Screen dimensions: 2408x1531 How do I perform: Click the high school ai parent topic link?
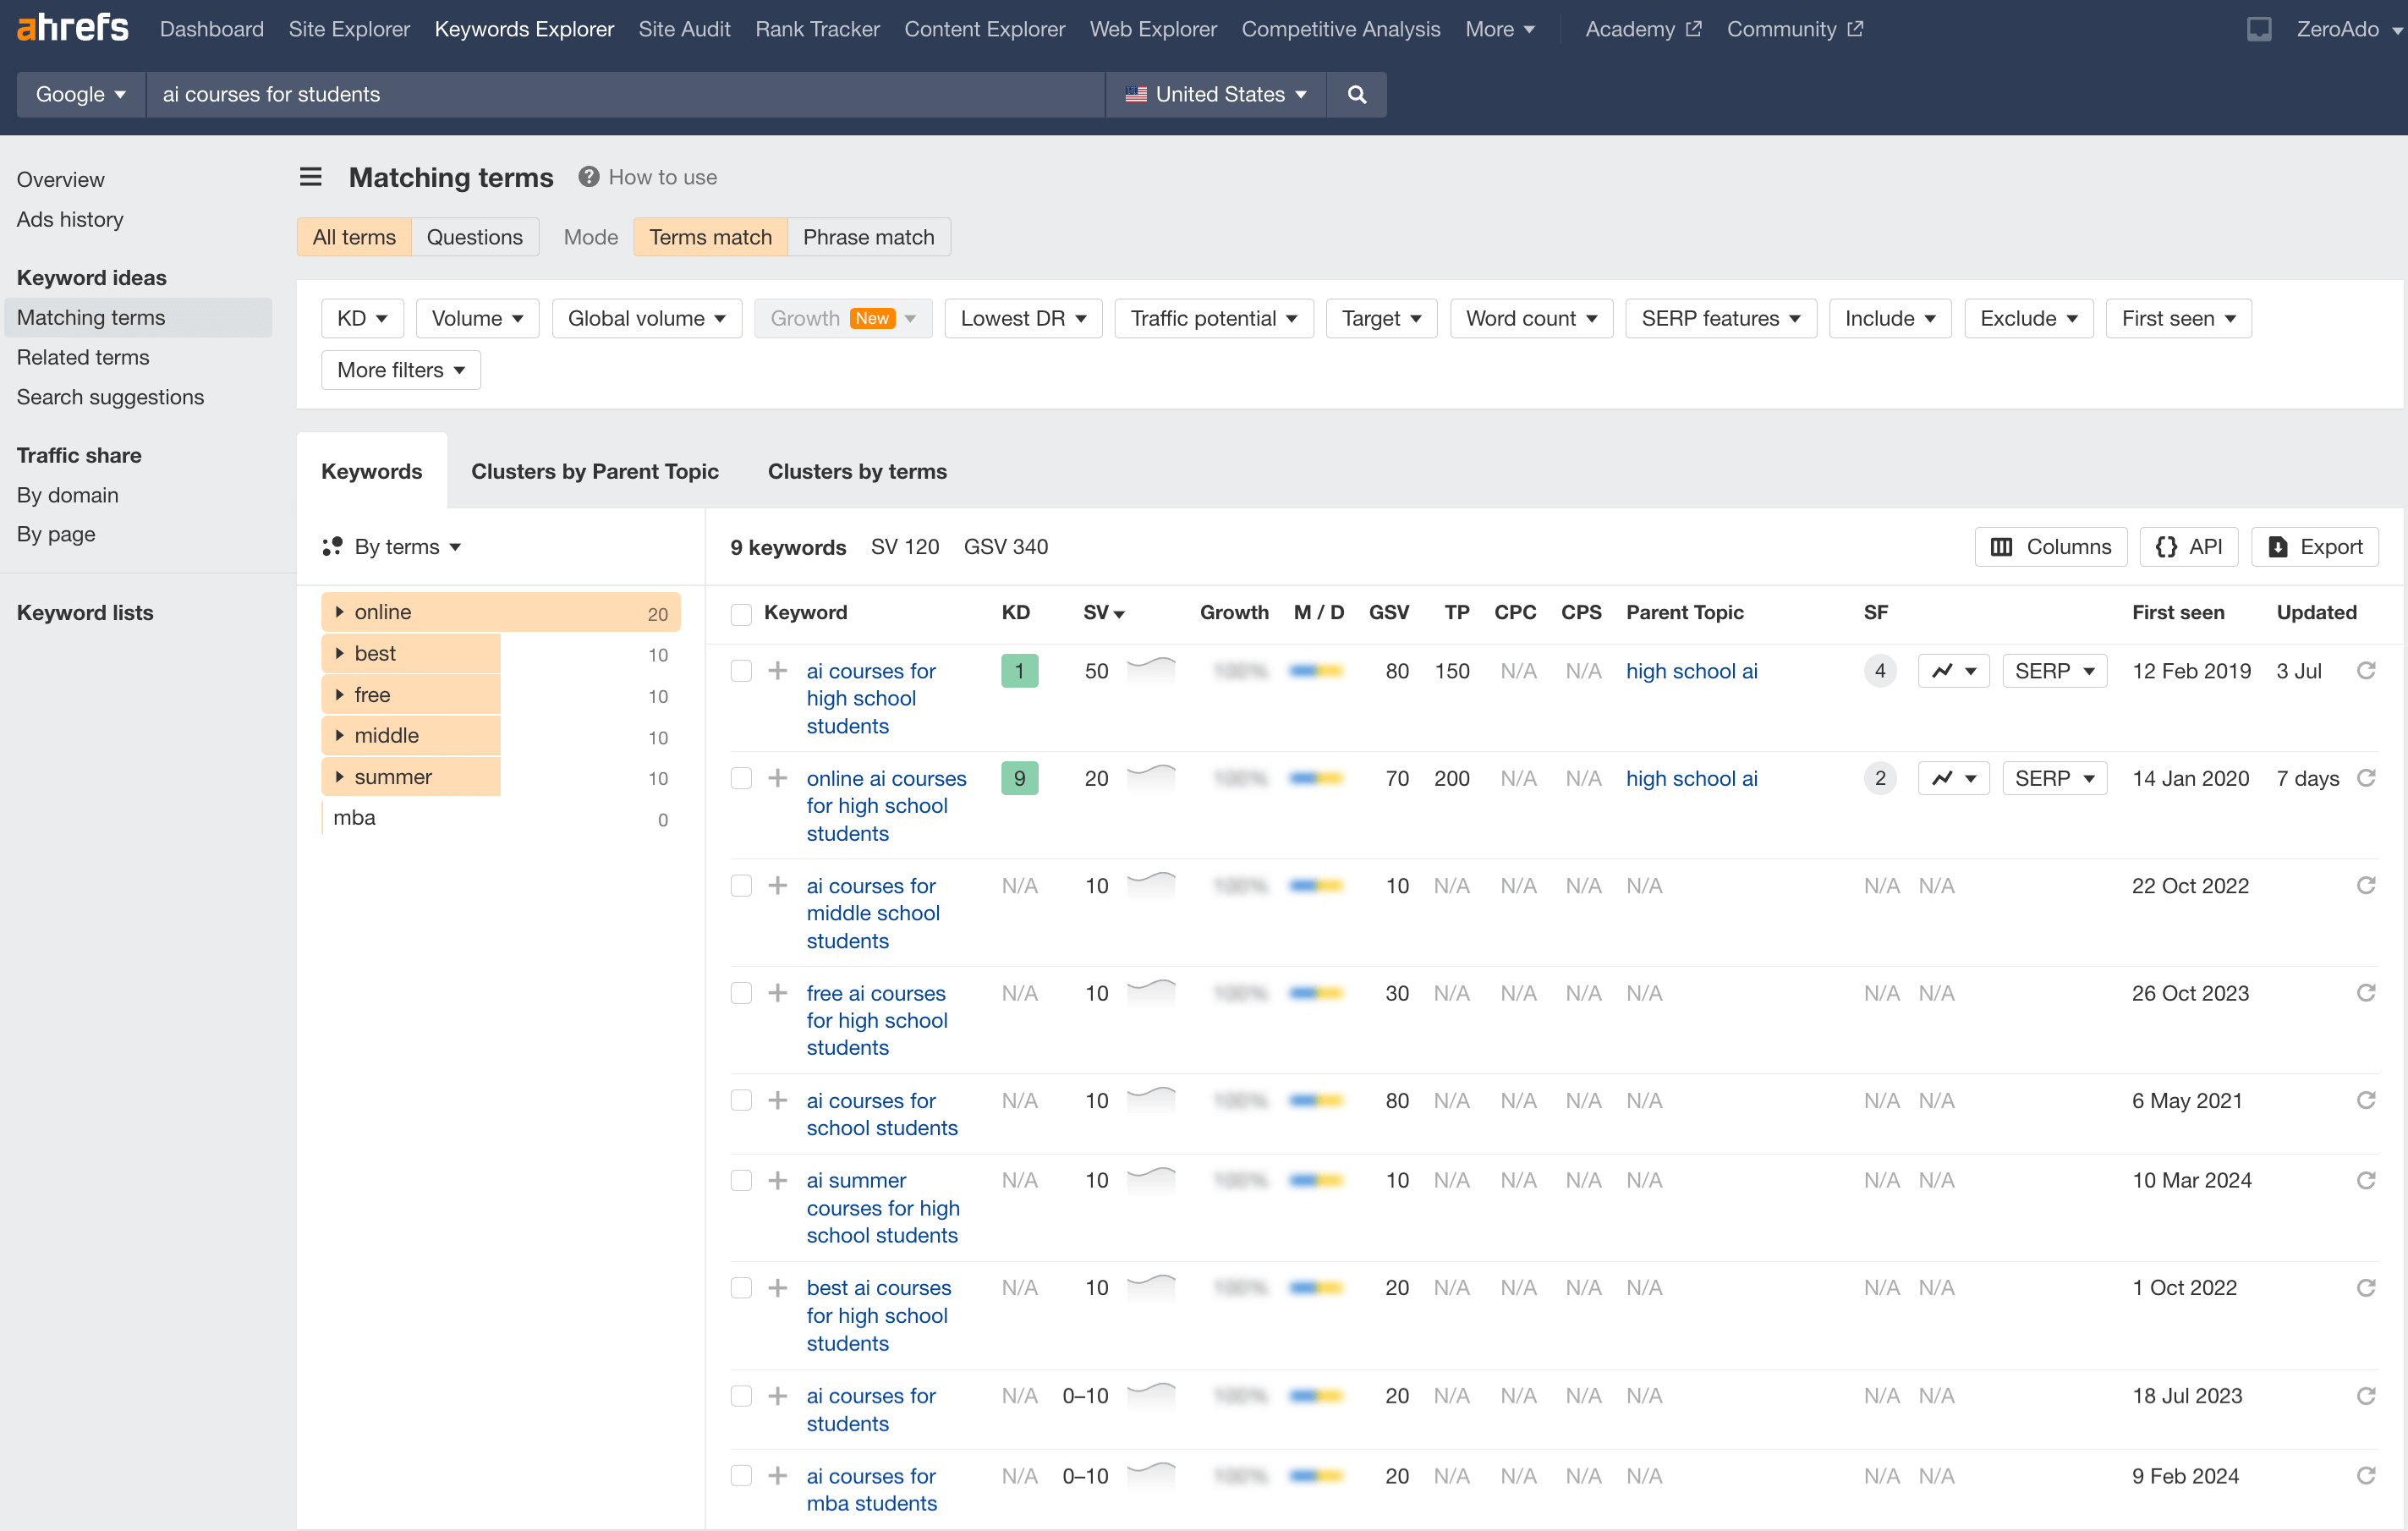pyautogui.click(x=1690, y=671)
